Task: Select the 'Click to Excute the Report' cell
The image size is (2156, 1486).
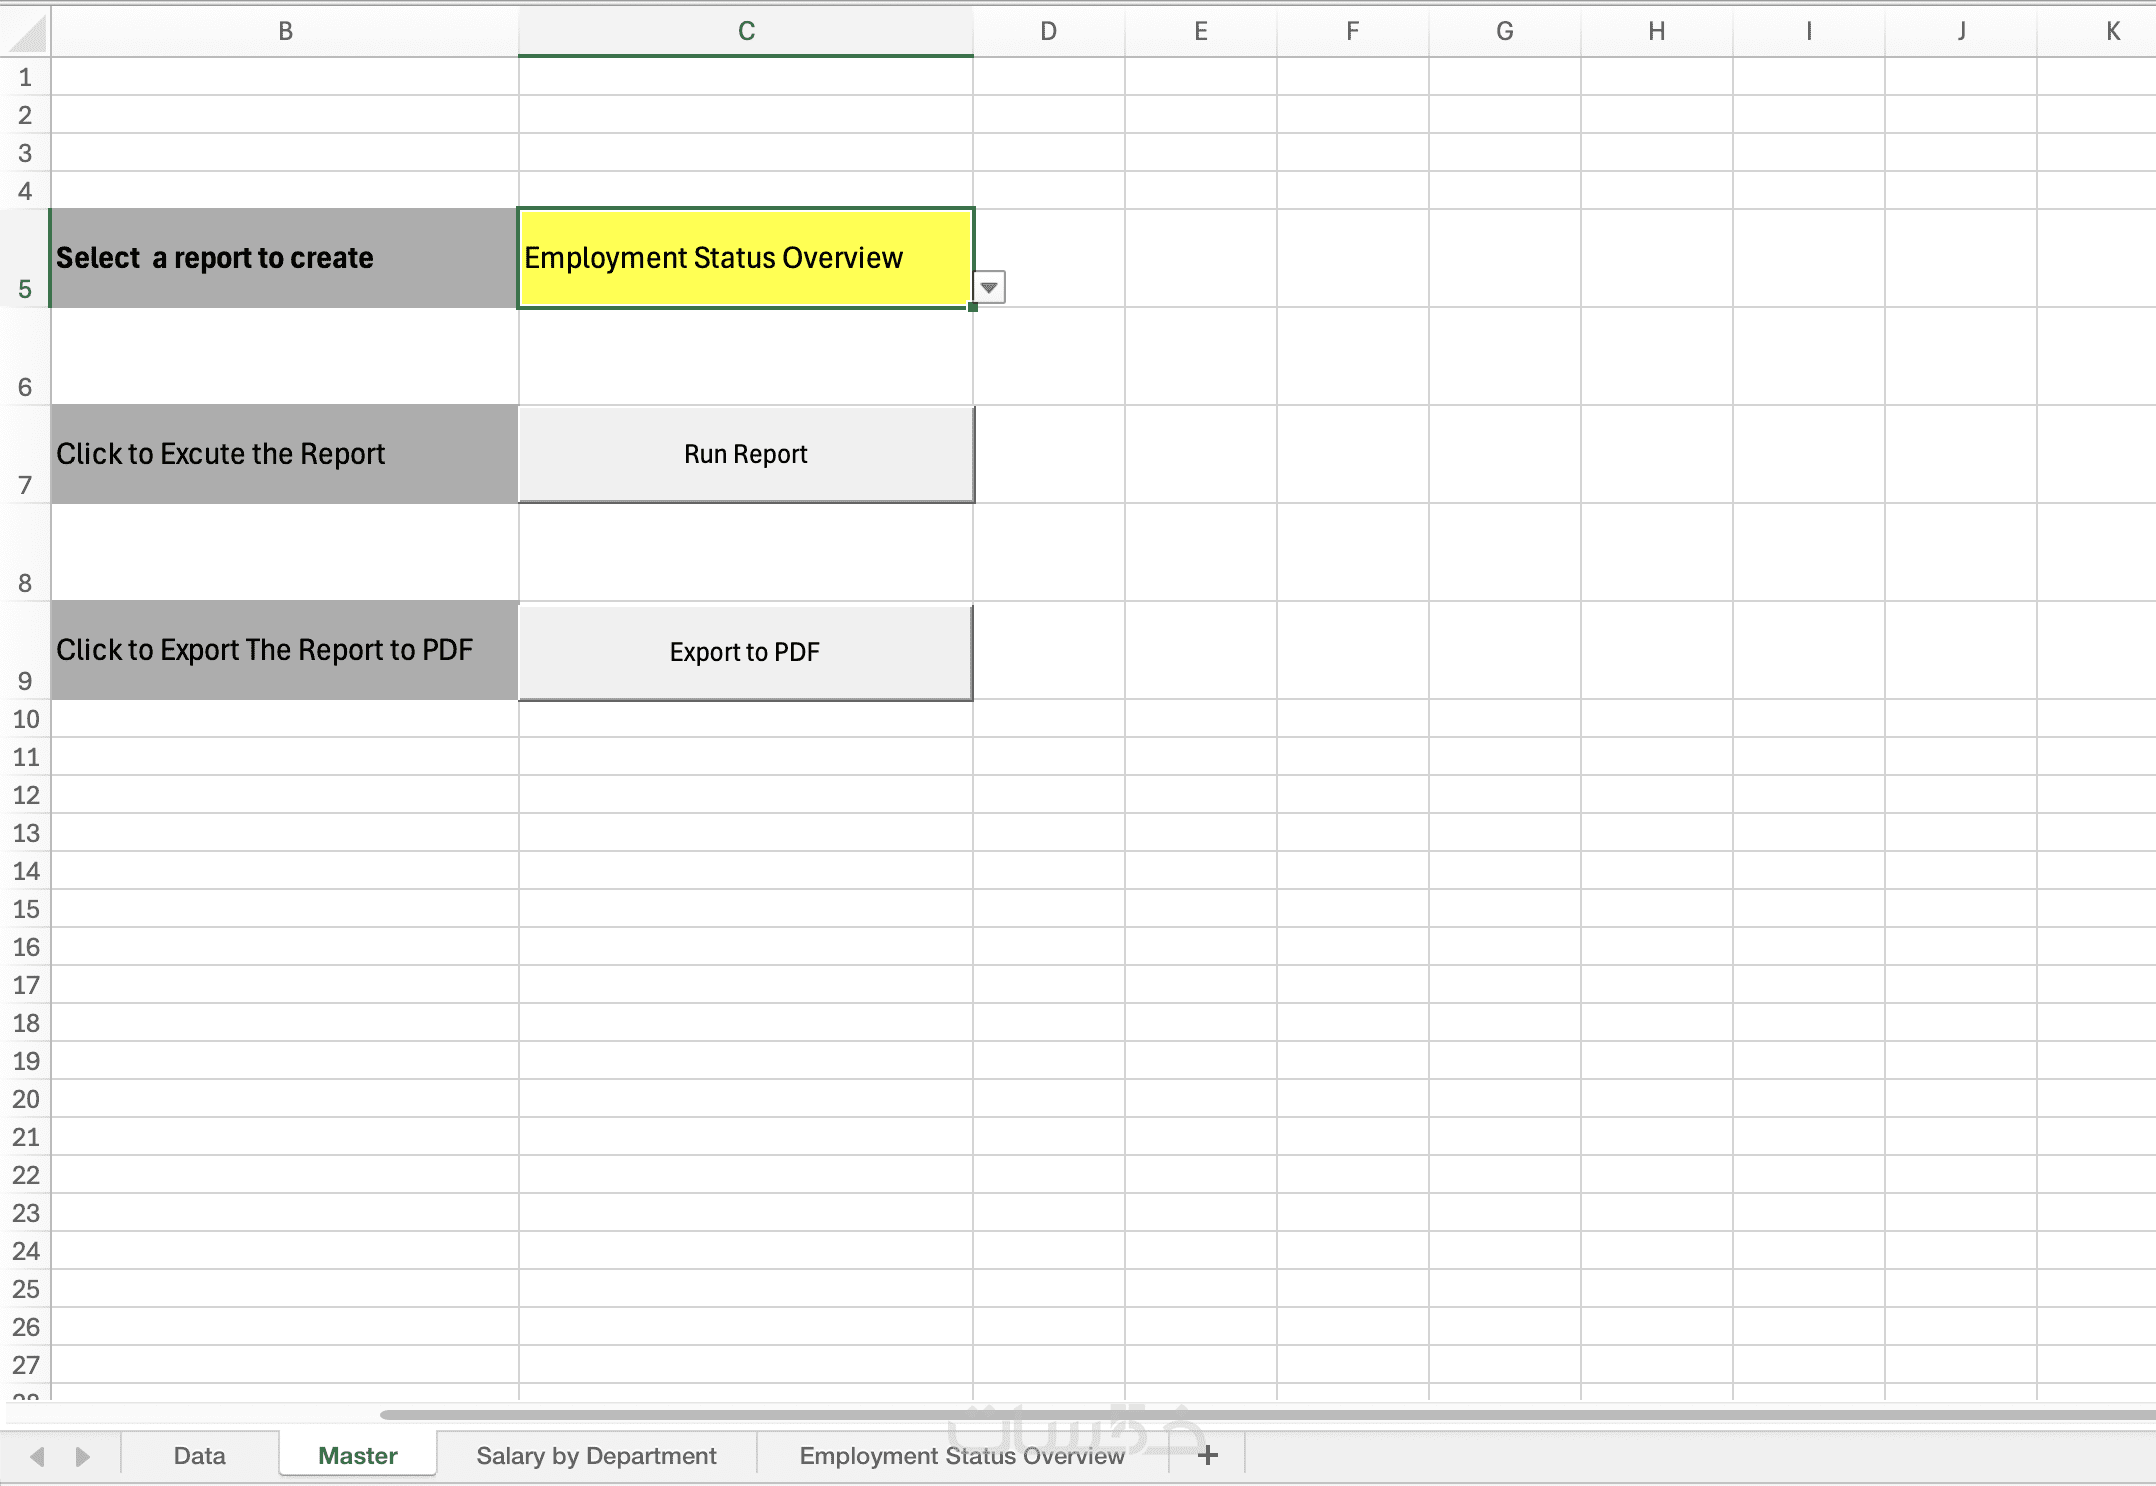Action: pos(285,454)
